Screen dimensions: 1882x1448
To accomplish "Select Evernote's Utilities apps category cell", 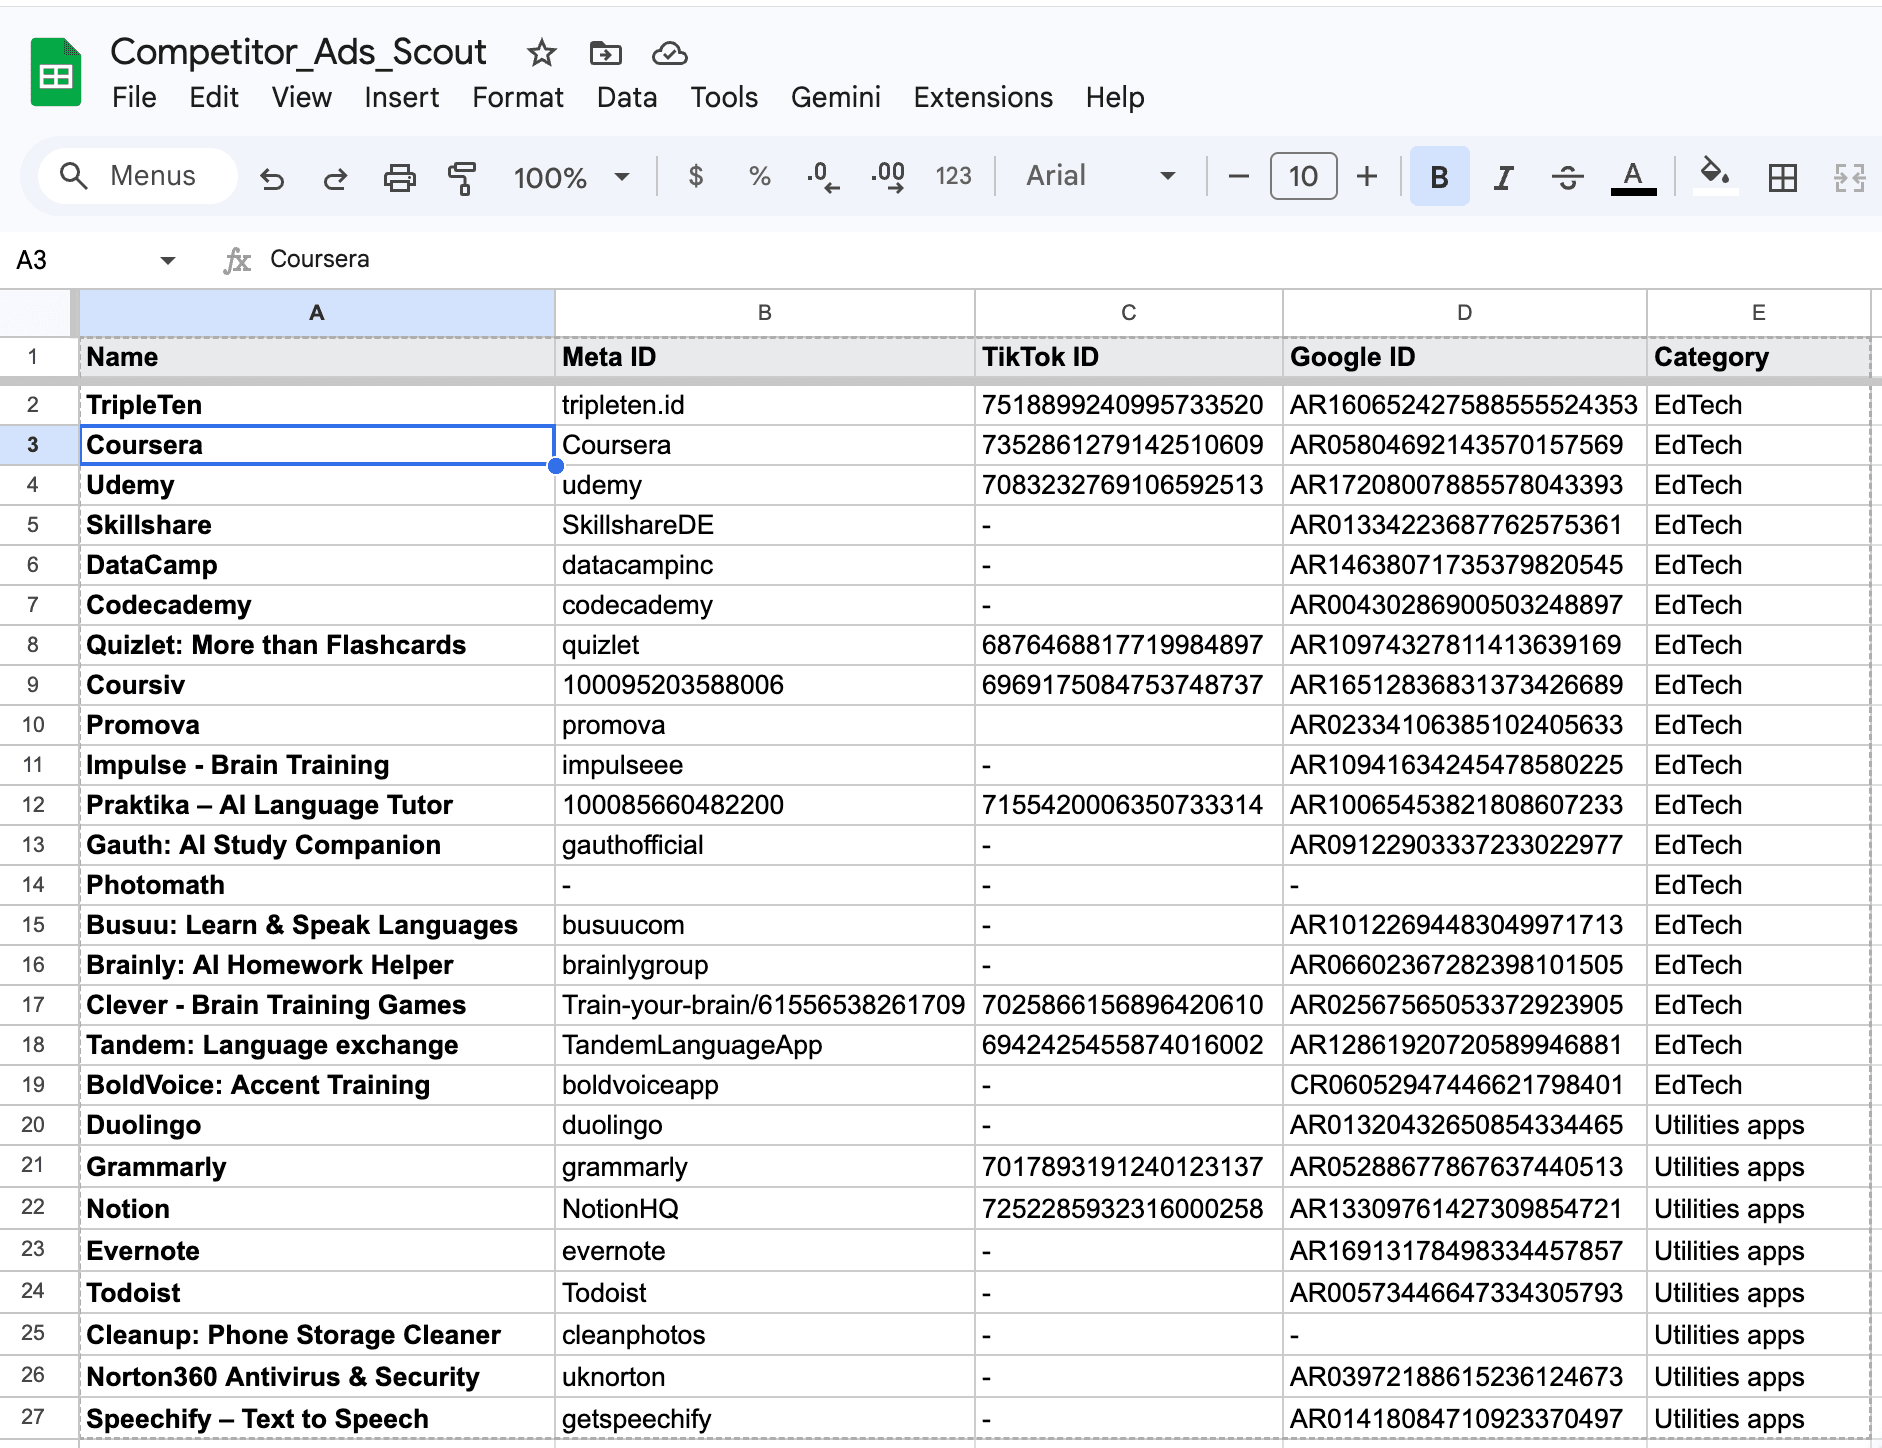I will point(1759,1251).
